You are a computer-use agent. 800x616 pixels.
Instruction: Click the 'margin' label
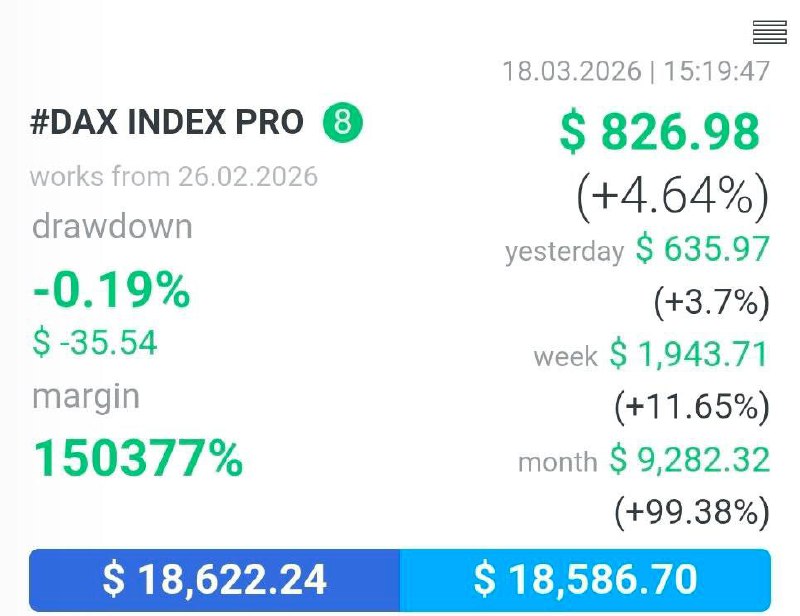coord(86,396)
